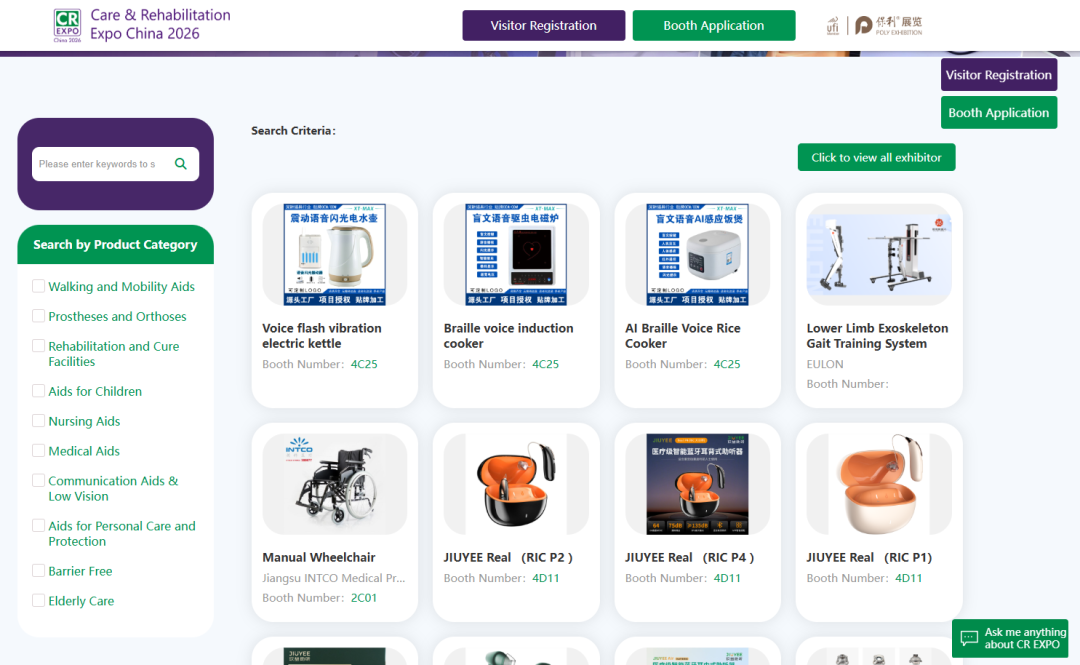Open the AI Braille Voice Rice Cooker link
This screenshot has height=665, width=1080.
point(684,336)
